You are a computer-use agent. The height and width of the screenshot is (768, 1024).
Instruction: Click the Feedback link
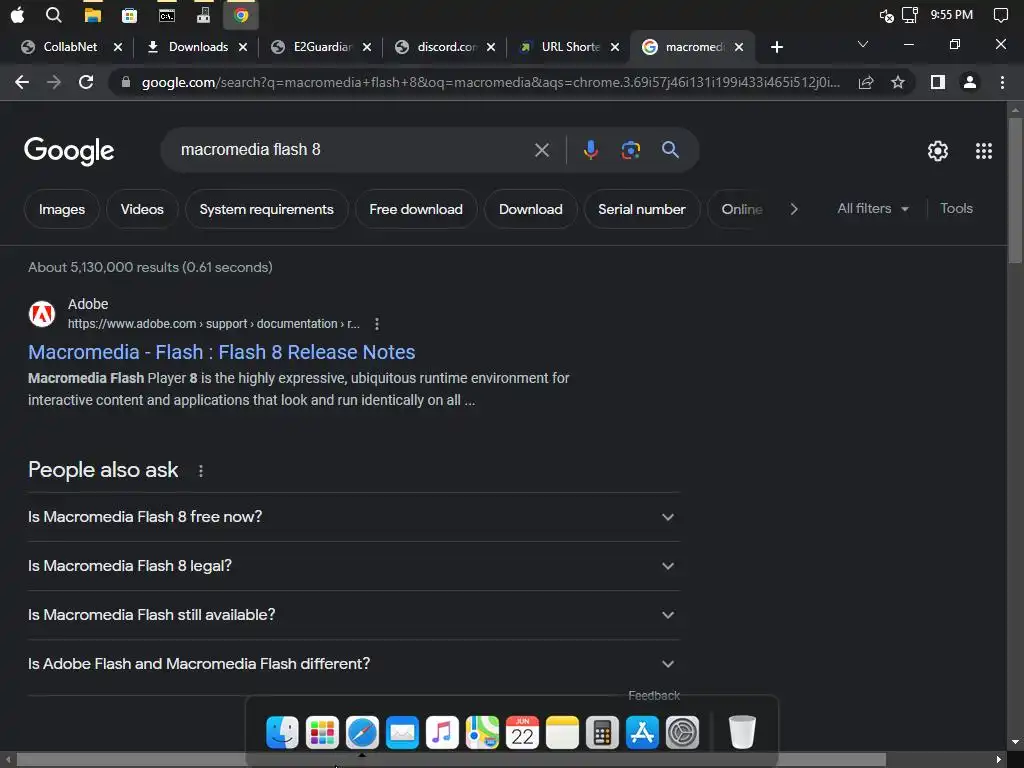click(654, 696)
